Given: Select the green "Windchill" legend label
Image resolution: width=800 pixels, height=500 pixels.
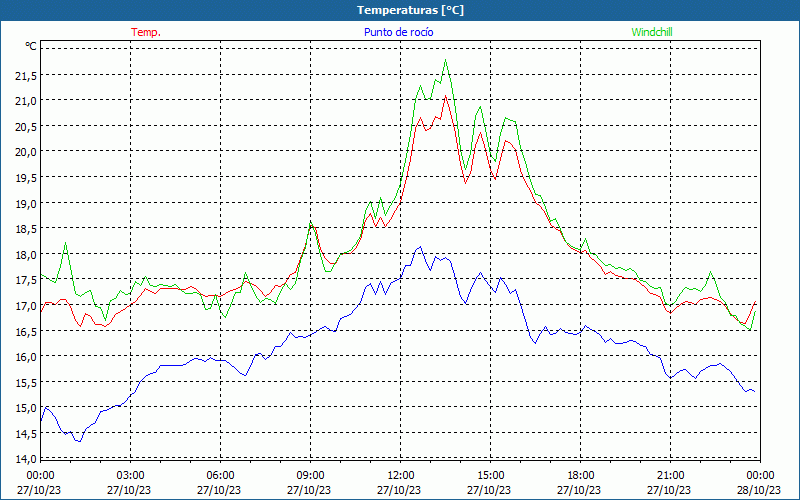Looking at the screenshot, I should pyautogui.click(x=652, y=32).
